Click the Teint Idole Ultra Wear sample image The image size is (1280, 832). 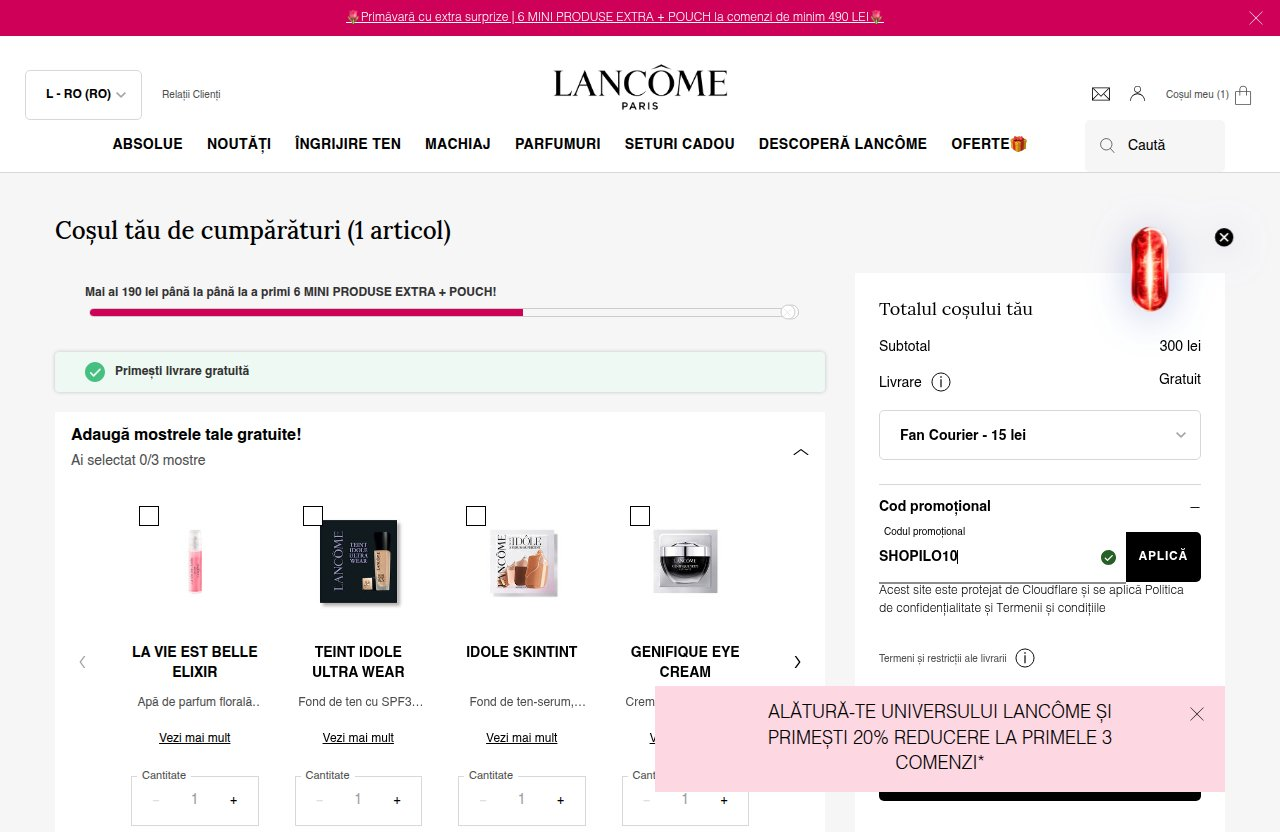tap(359, 562)
